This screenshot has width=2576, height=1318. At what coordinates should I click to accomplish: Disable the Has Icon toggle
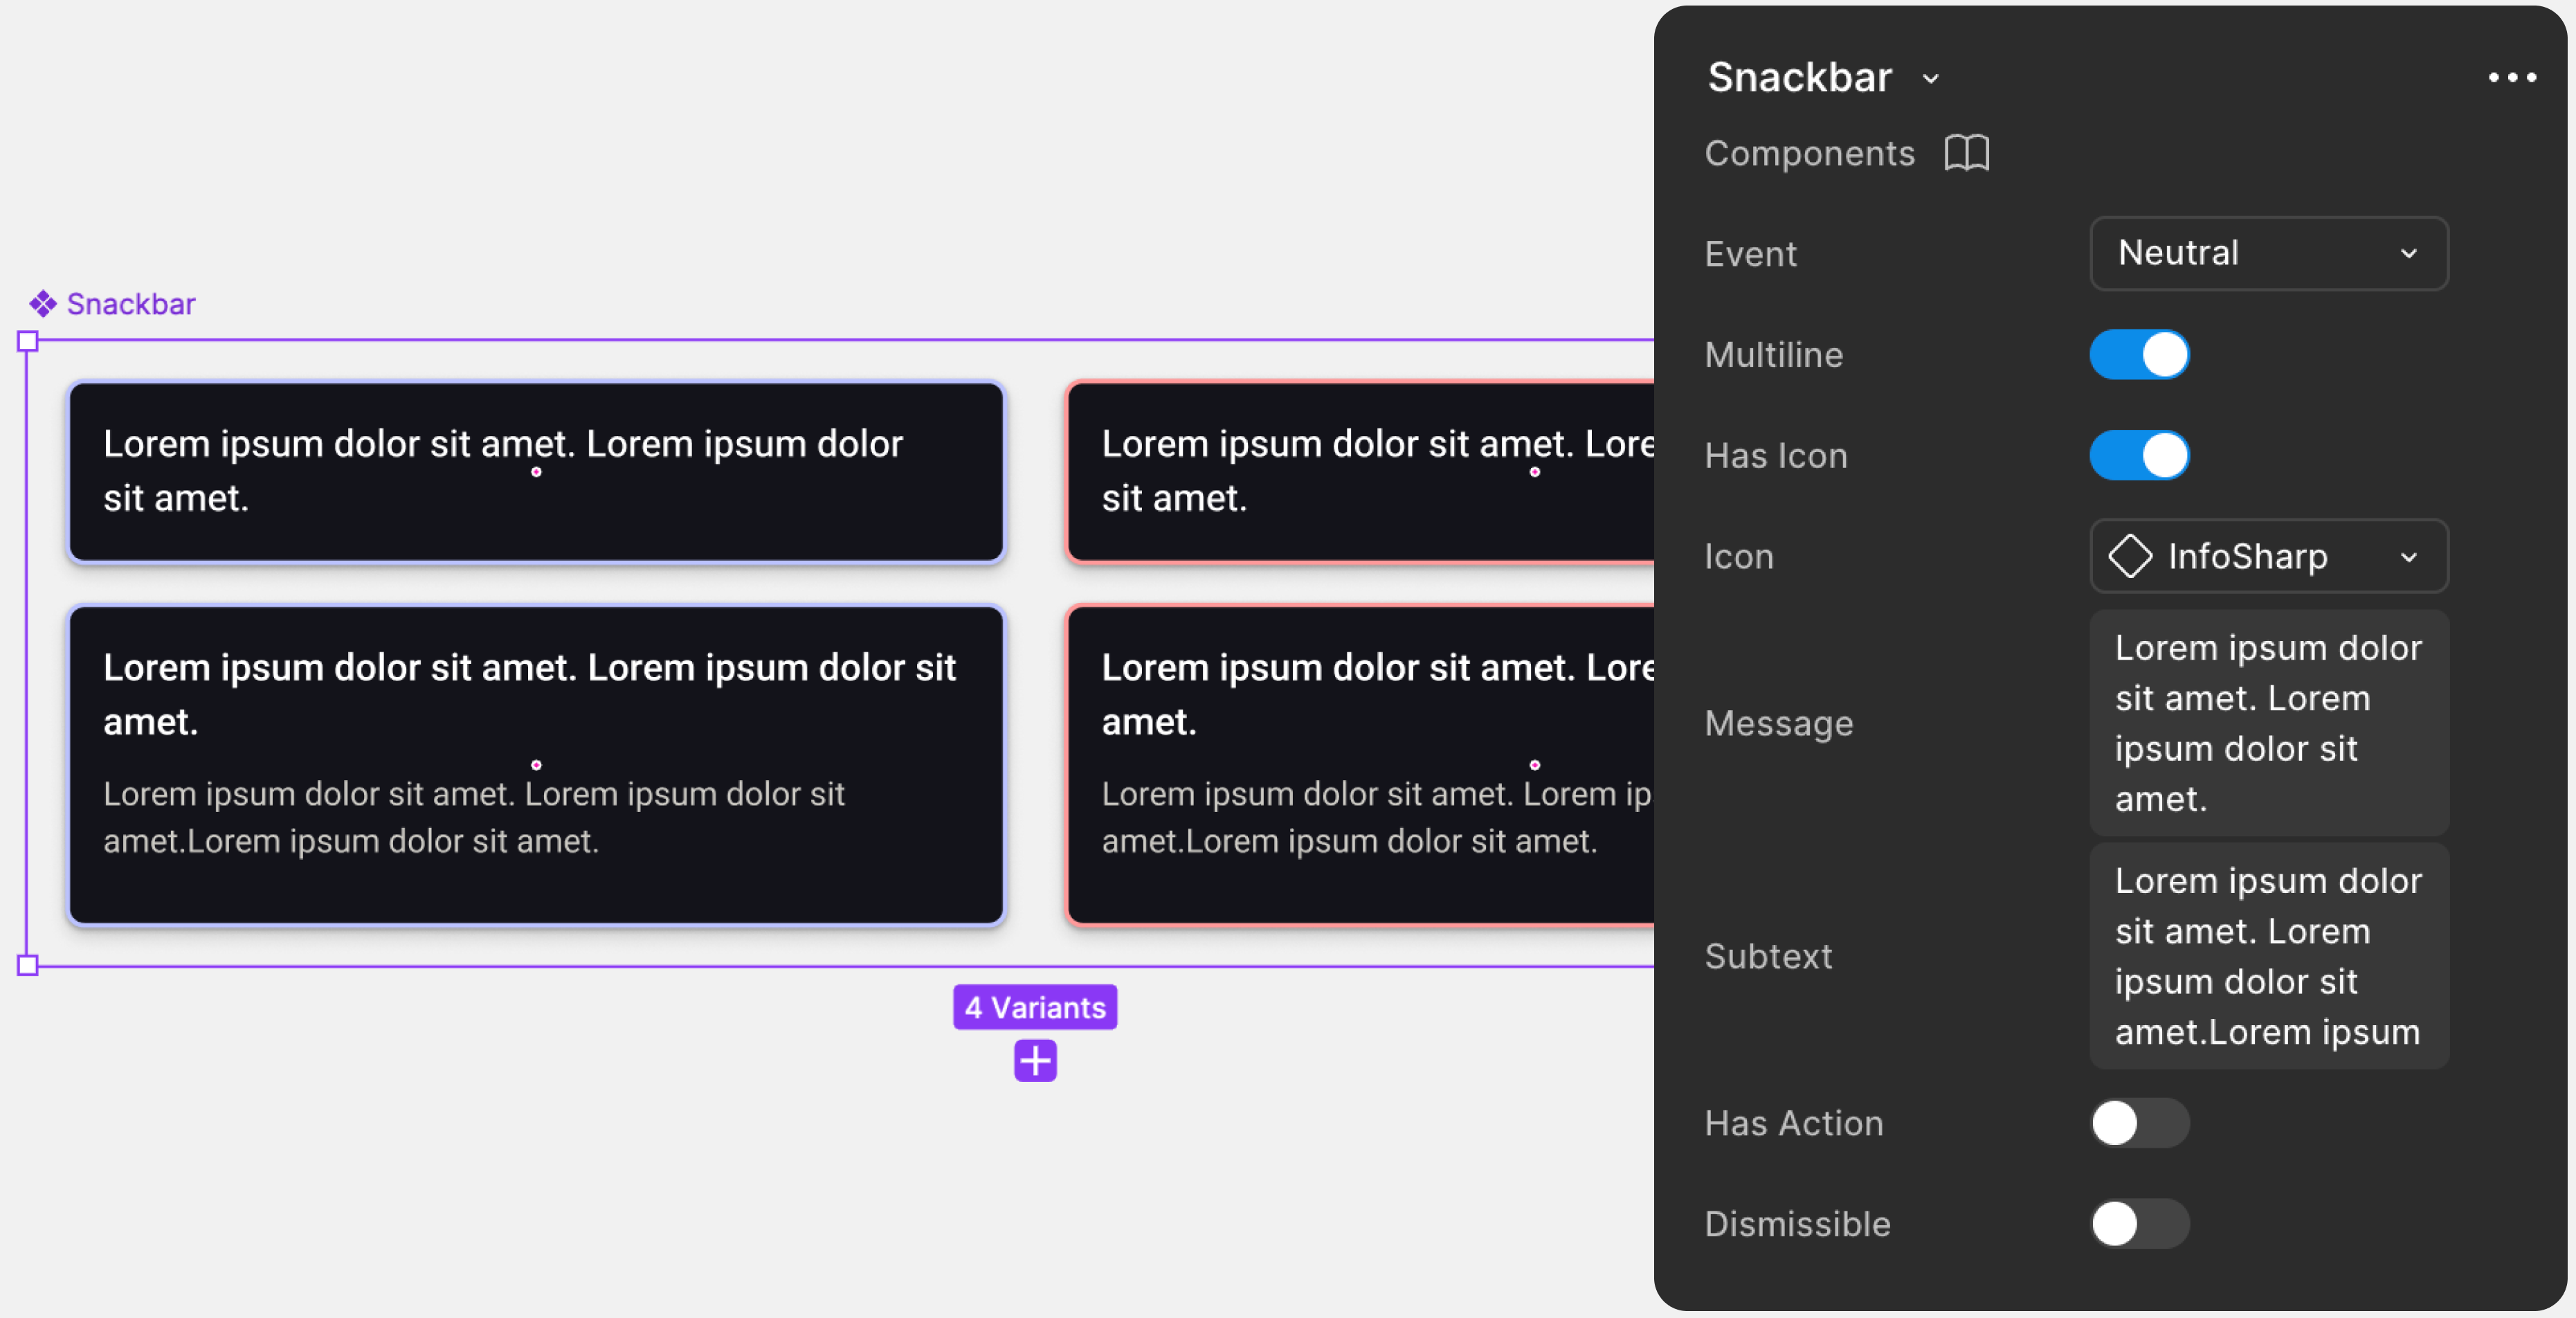point(2139,455)
